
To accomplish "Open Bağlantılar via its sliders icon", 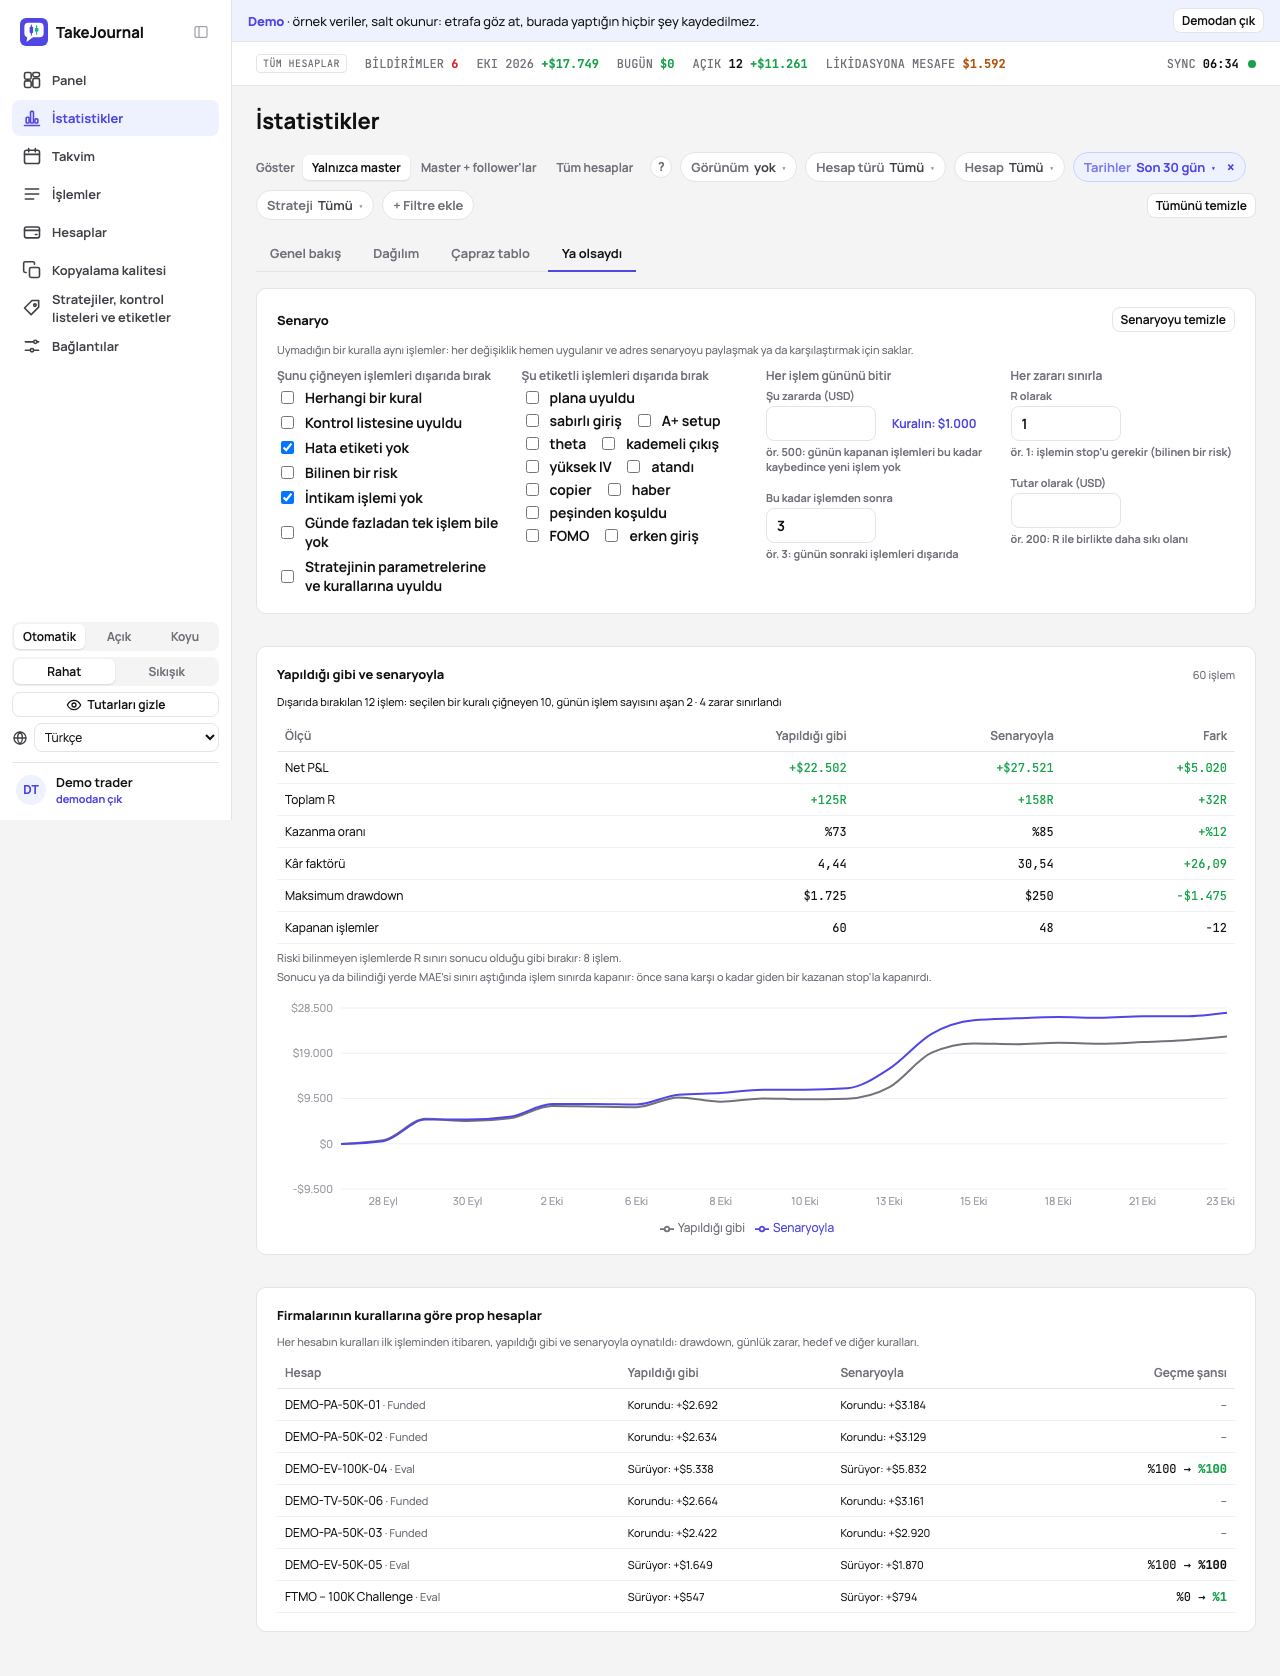I will tap(32, 346).
